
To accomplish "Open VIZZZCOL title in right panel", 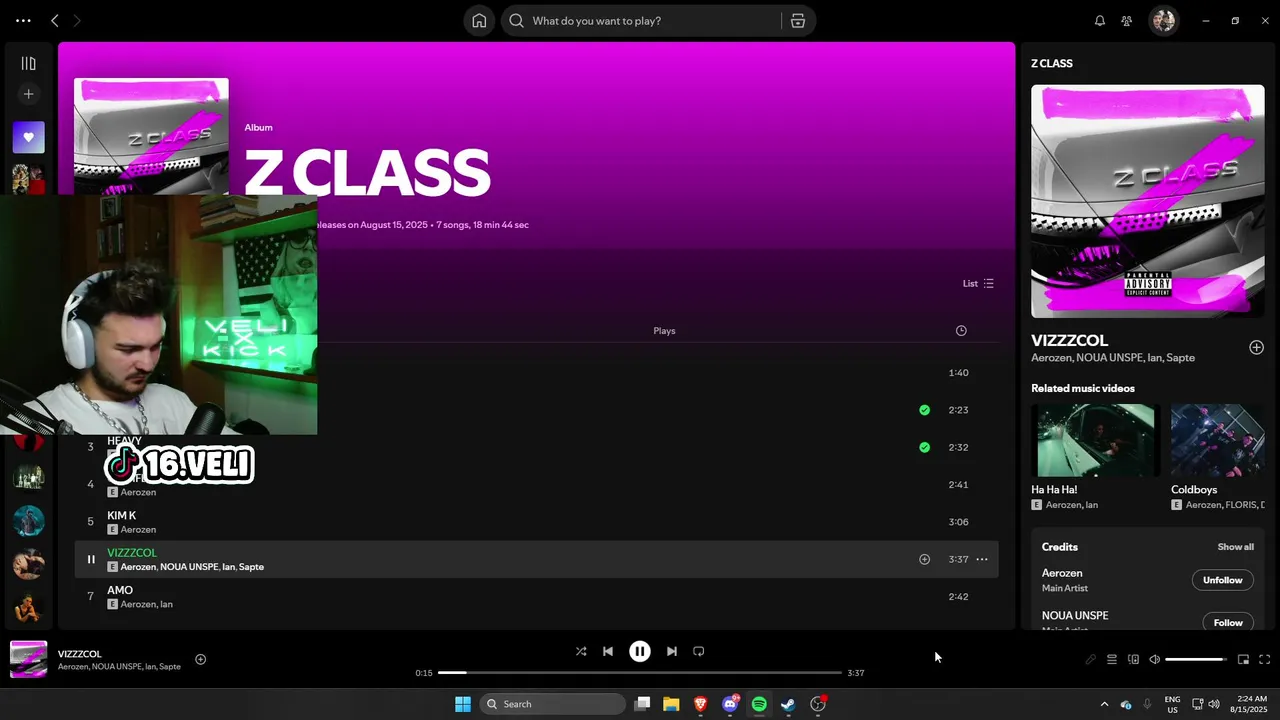I will (x=1069, y=341).
